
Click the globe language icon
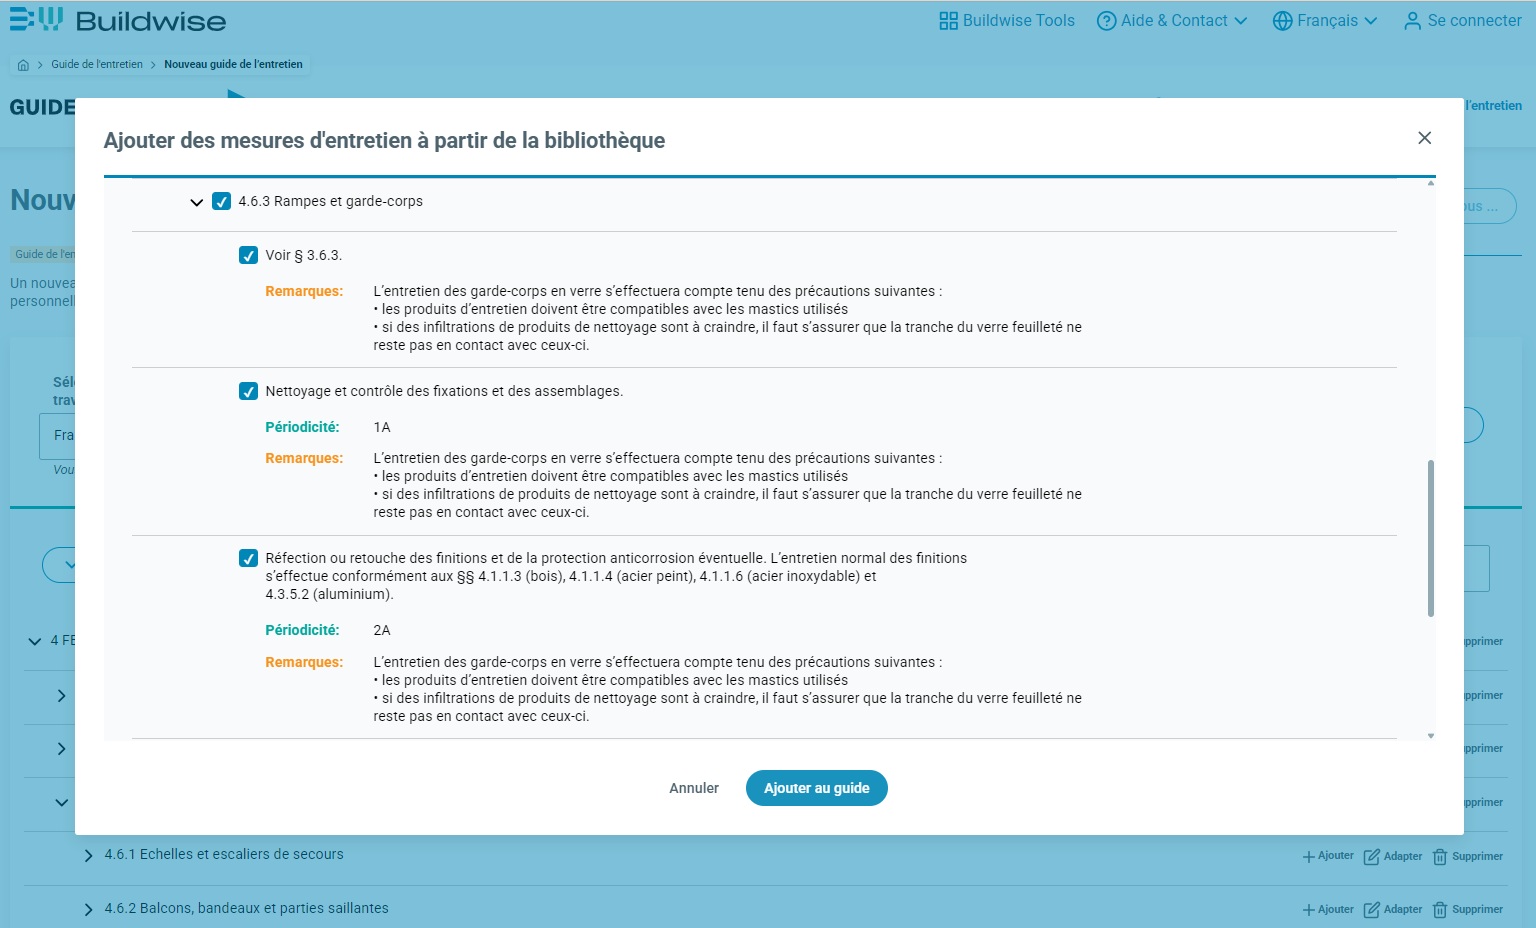tap(1282, 21)
